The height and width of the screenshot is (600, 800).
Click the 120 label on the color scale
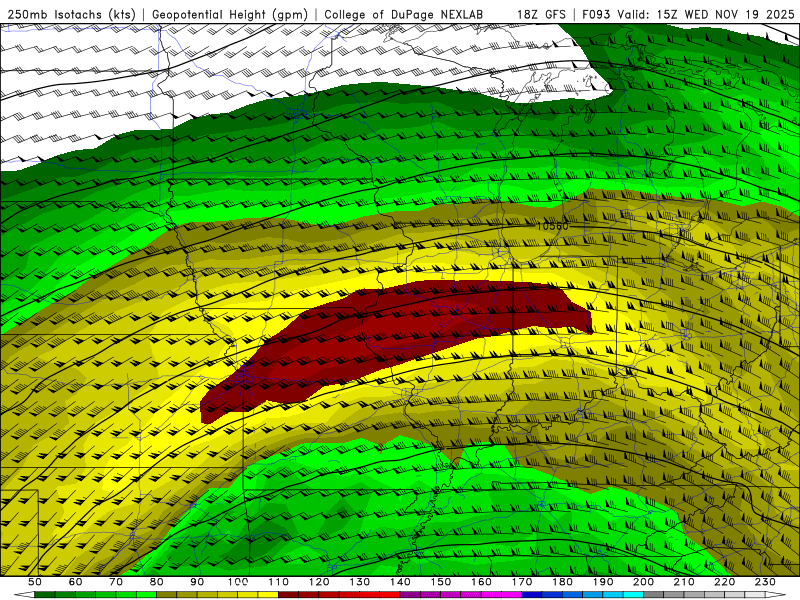point(319,582)
